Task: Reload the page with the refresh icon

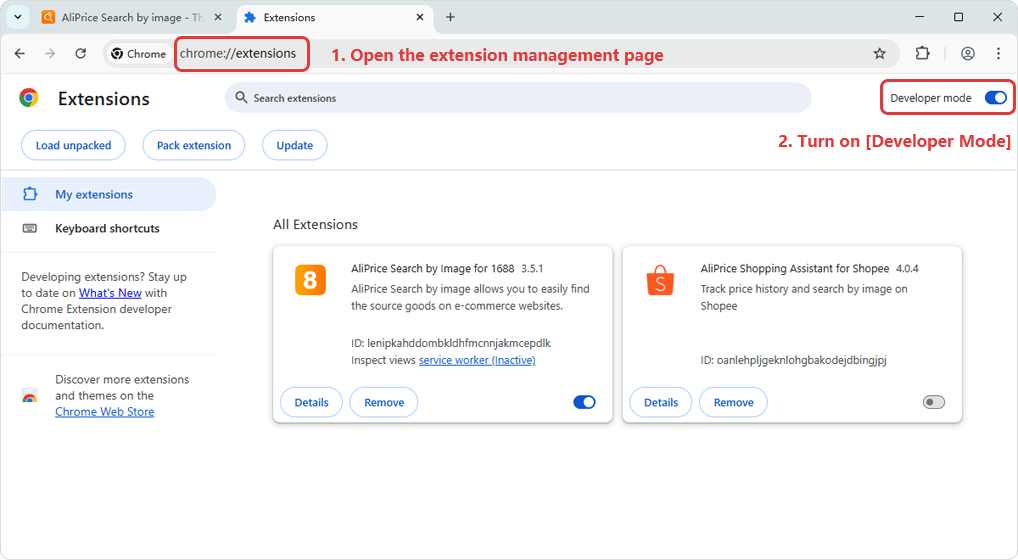Action: (81, 54)
